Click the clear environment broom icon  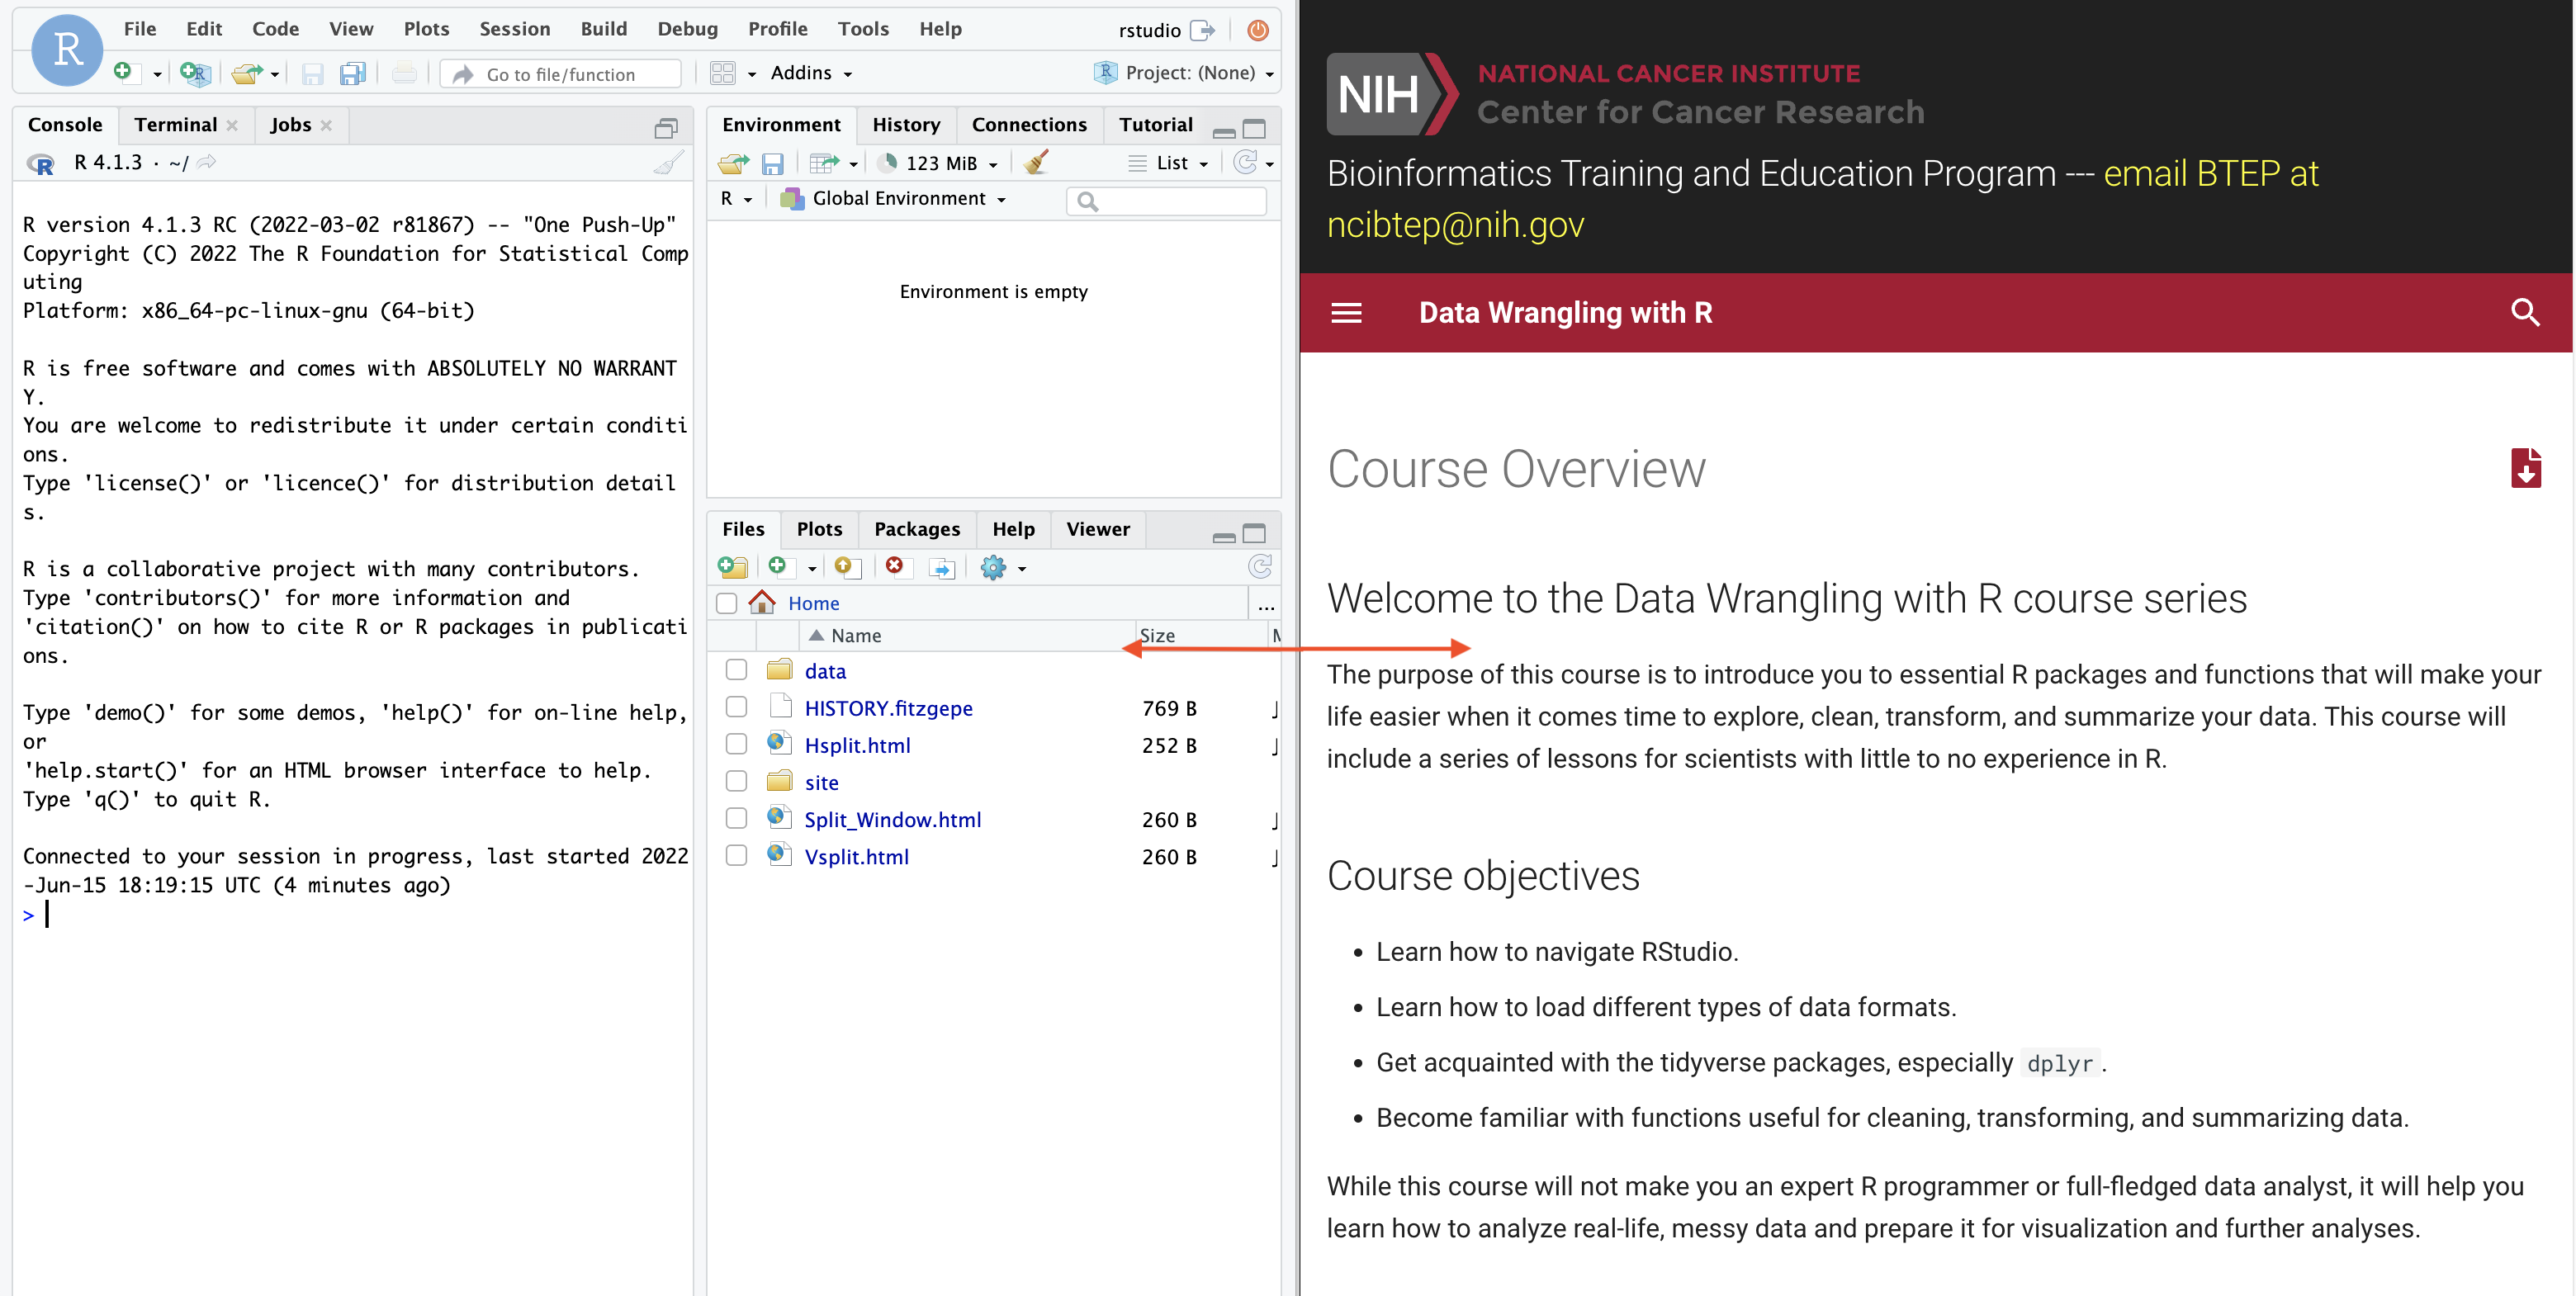1036,162
